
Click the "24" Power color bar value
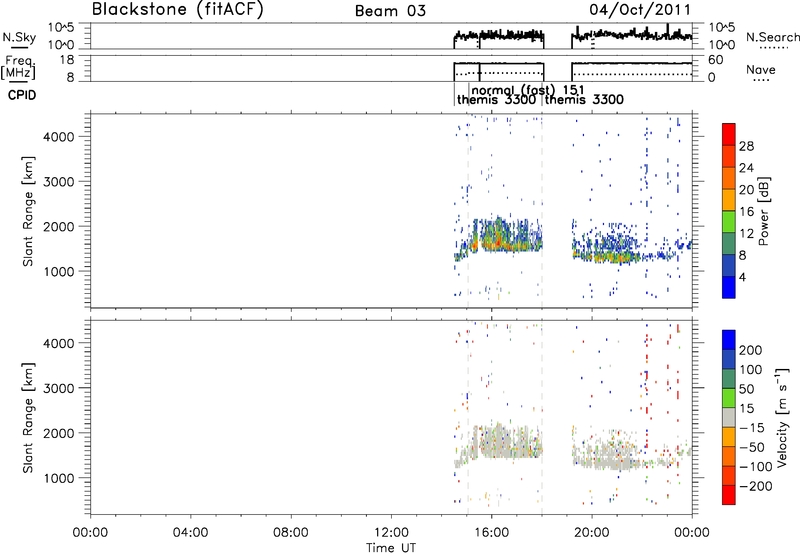point(746,168)
